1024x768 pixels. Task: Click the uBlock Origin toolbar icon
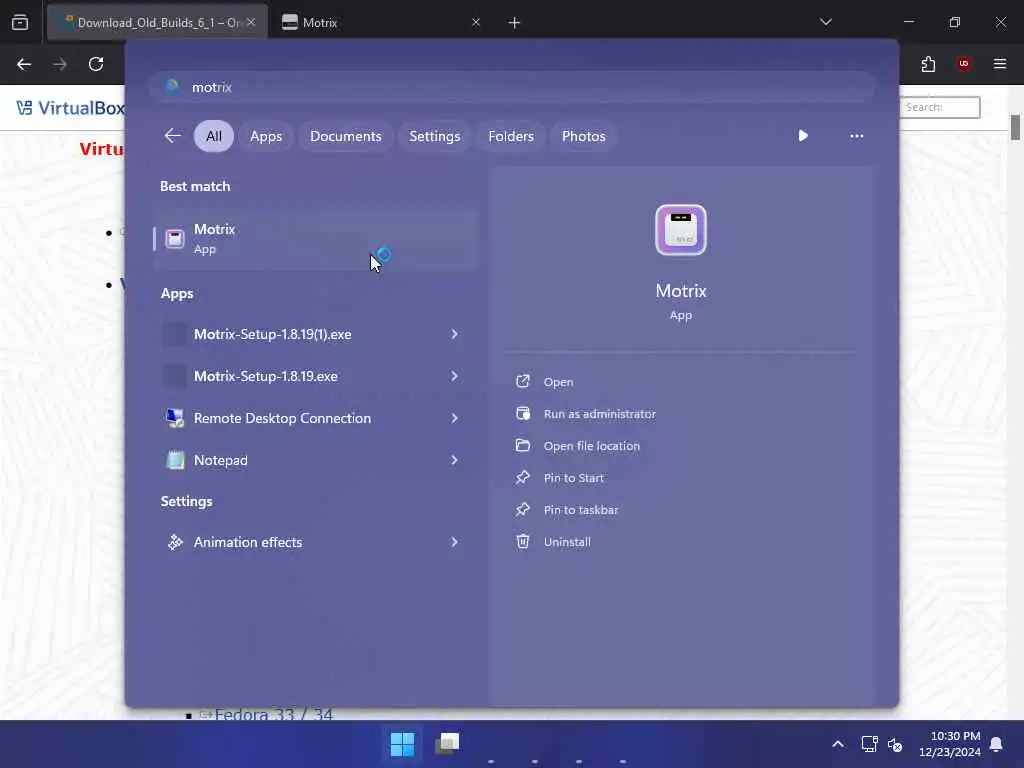(x=964, y=64)
